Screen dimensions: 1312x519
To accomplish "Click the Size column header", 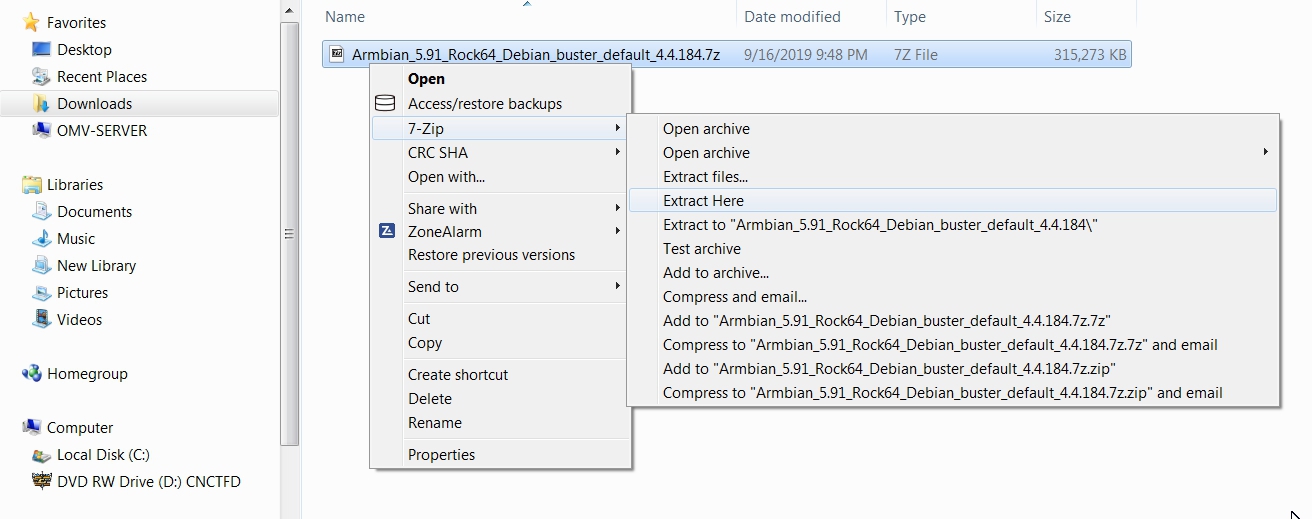I will coord(1057,17).
